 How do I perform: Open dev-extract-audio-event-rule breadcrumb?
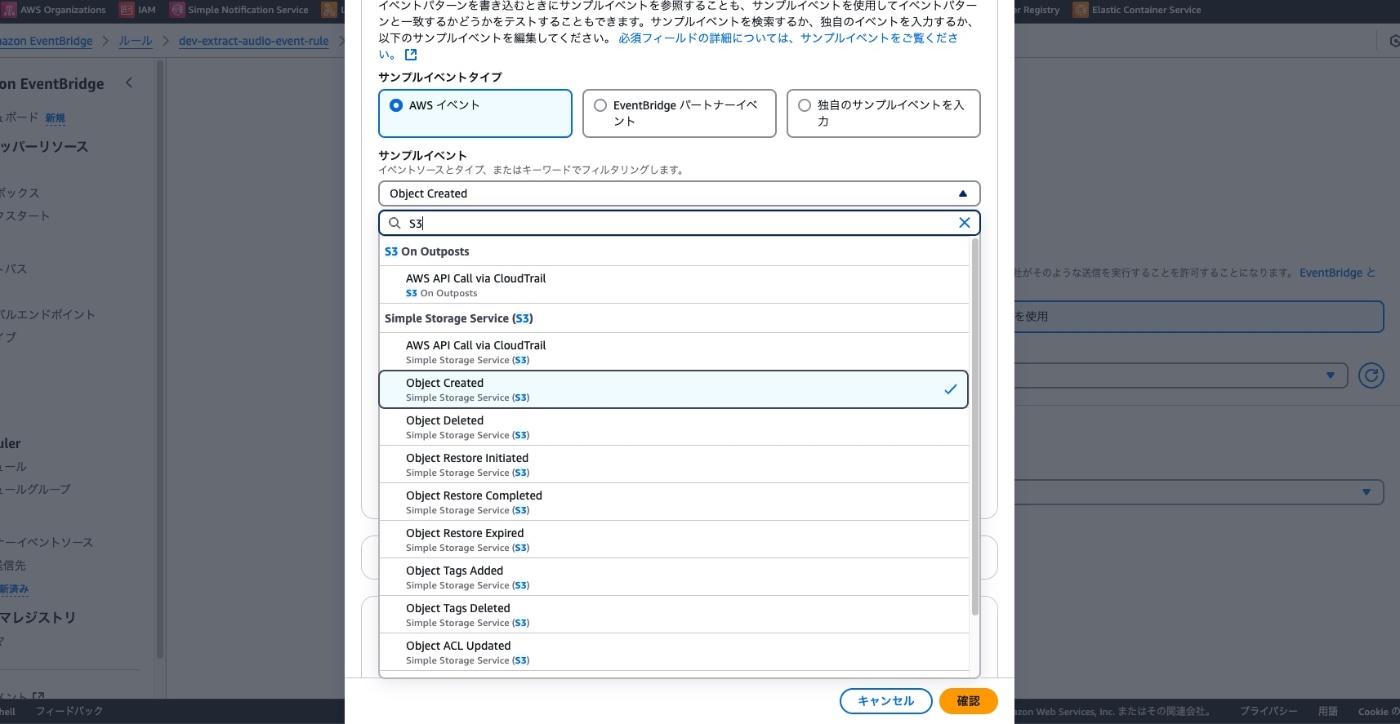pyautogui.click(x=252, y=41)
